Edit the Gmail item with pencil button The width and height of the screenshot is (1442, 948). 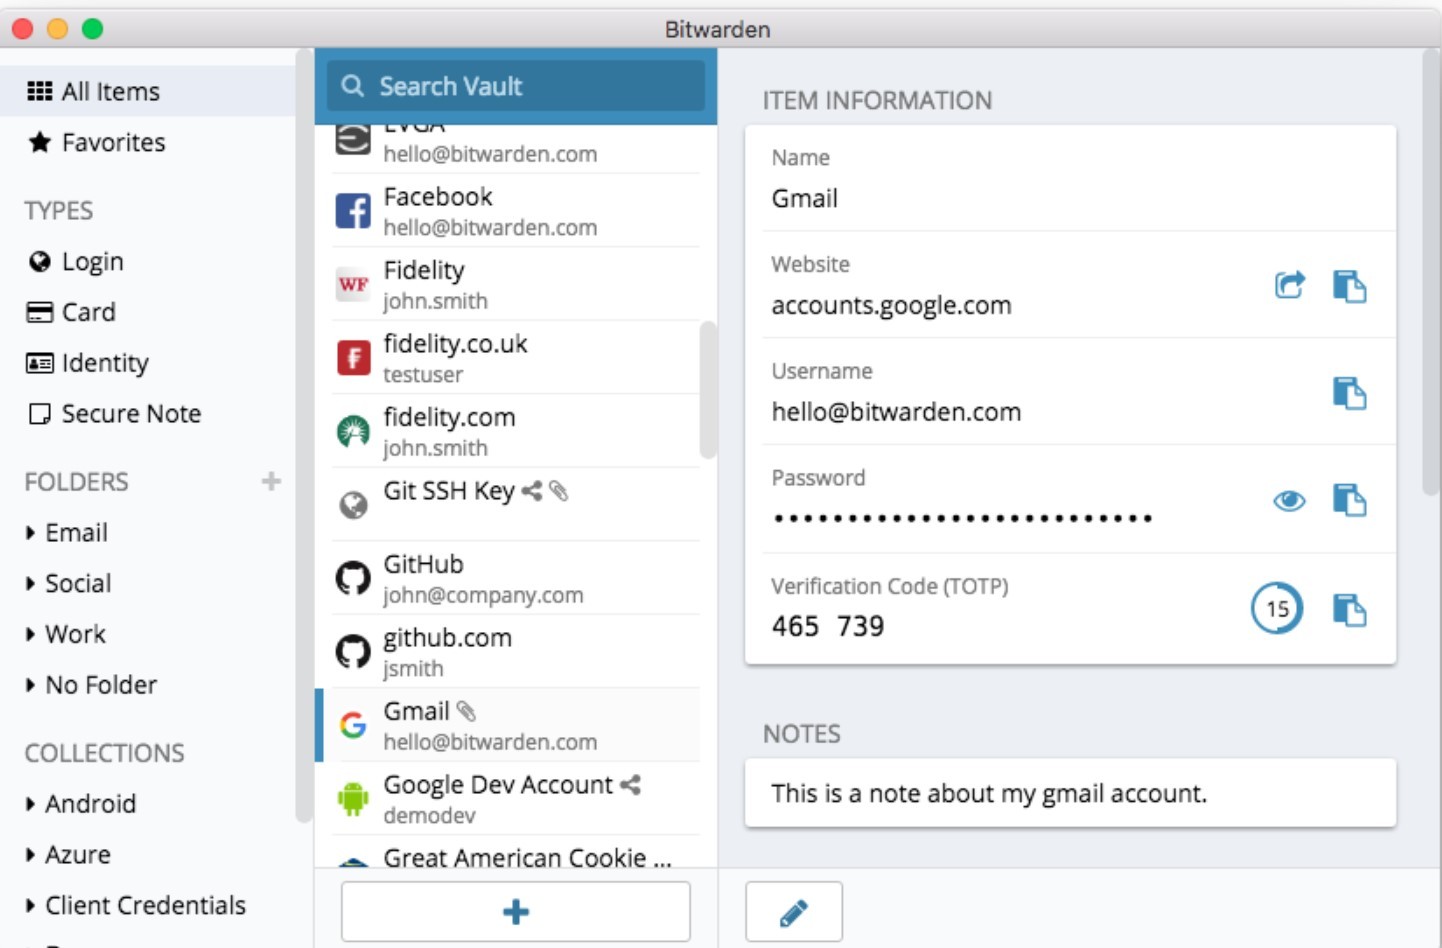click(x=794, y=911)
